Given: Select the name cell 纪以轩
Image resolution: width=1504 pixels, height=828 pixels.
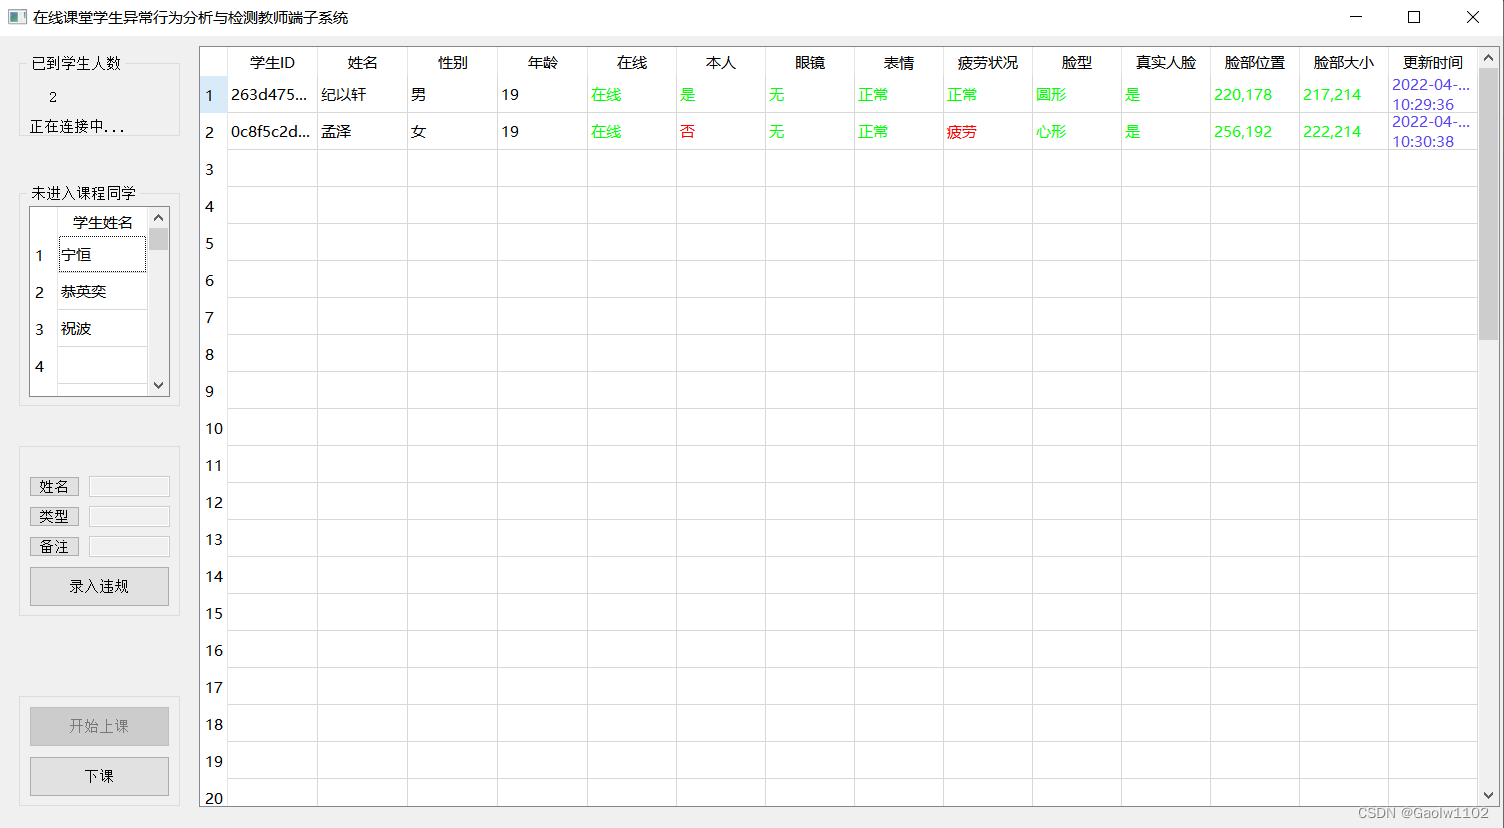Looking at the screenshot, I should tap(362, 95).
